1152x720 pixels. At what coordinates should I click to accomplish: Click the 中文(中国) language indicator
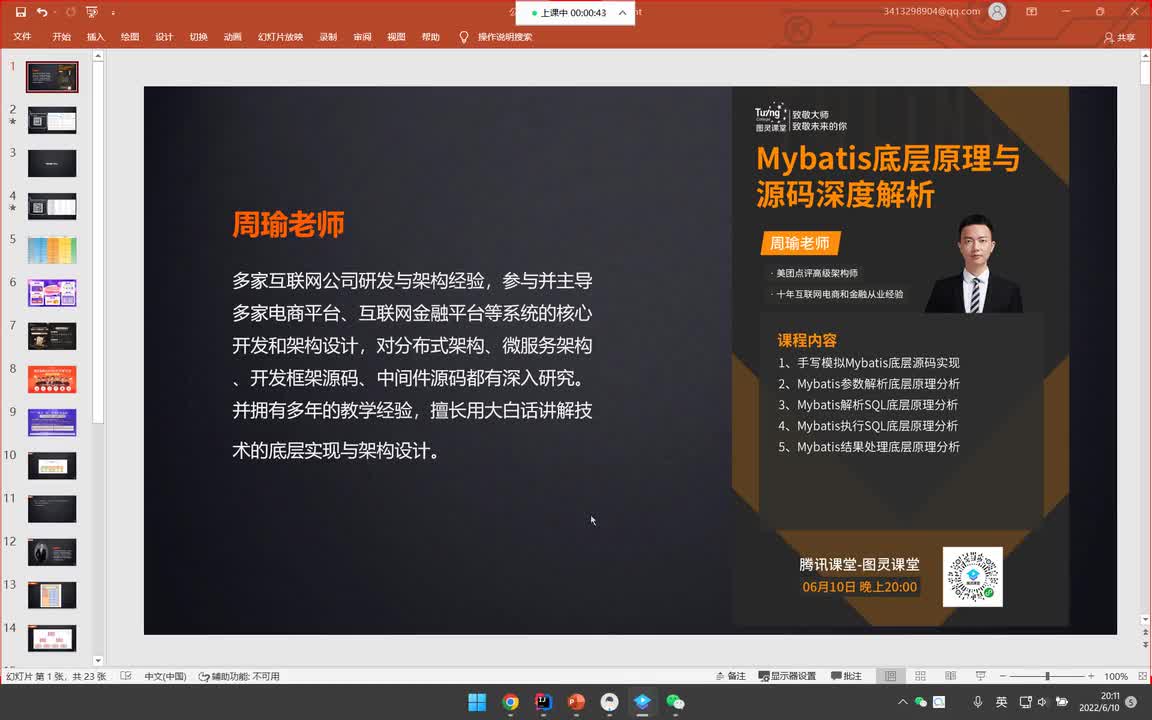click(165, 677)
